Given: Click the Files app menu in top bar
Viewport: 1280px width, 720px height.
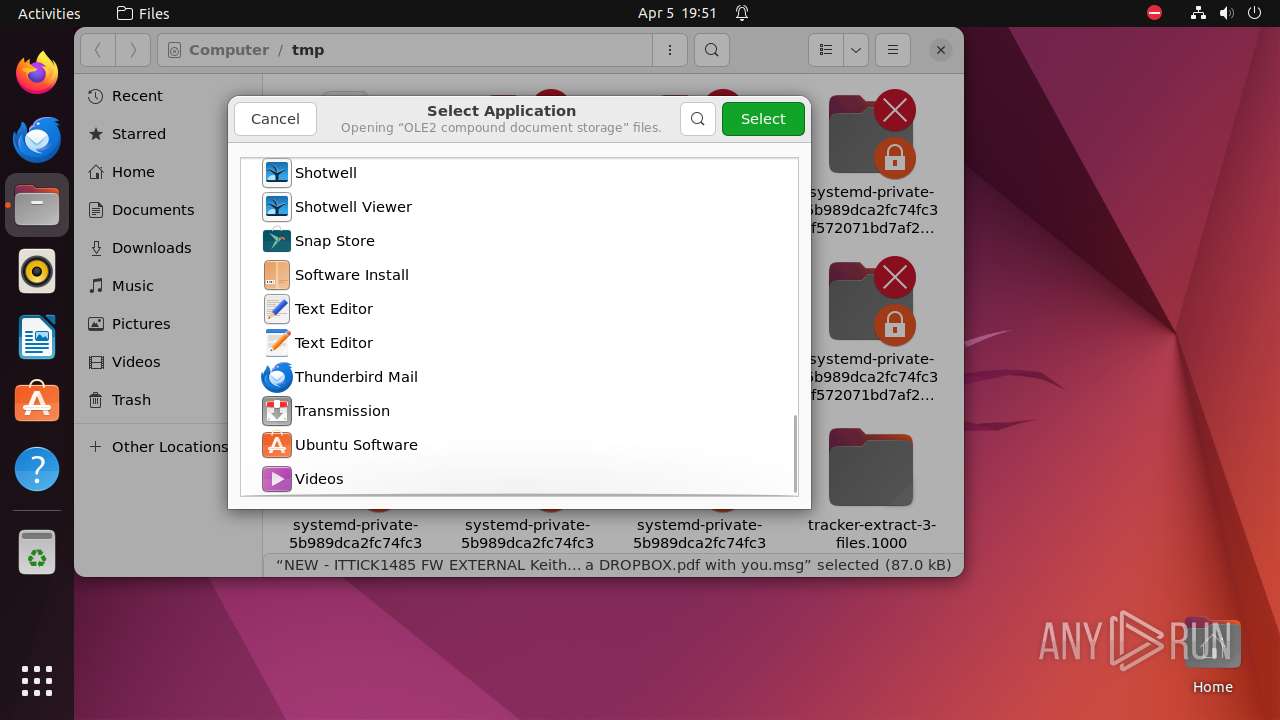Looking at the screenshot, I should 143,13.
